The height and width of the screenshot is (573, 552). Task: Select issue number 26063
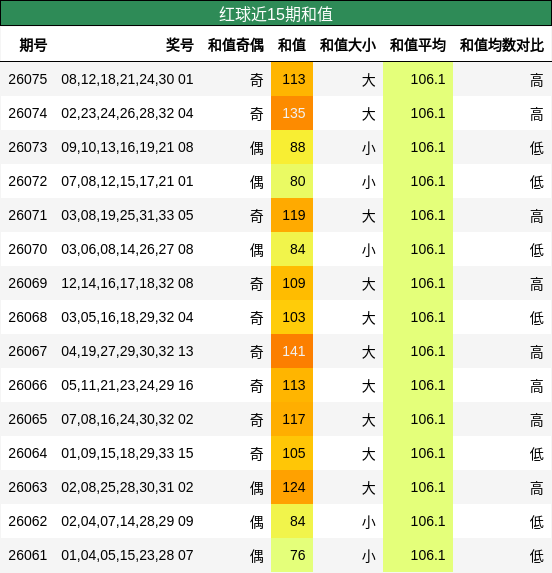pos(28,487)
